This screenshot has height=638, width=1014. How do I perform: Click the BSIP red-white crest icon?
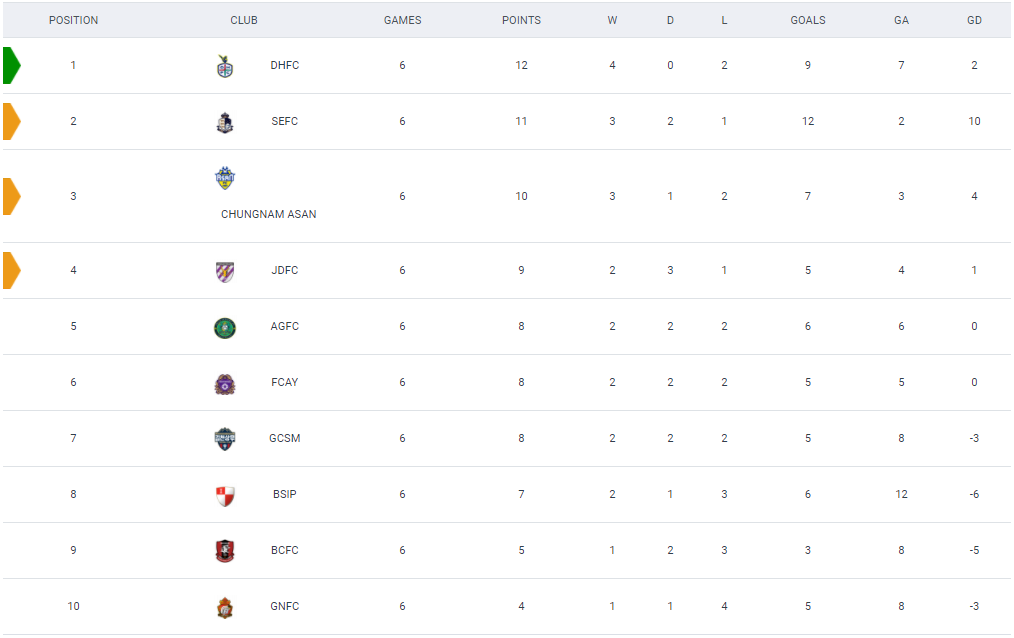(225, 495)
